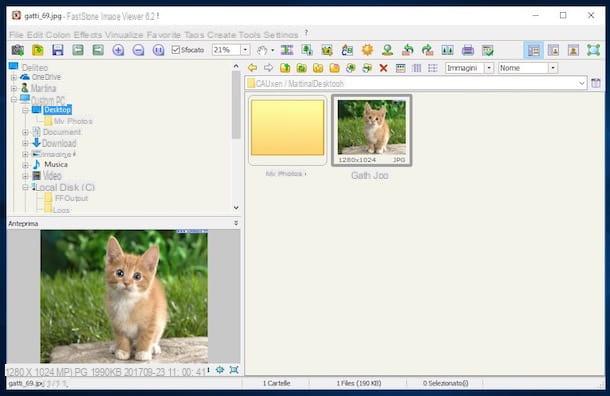Image resolution: width=610 pixels, height=396 pixels.
Task: Click the forward arrow in folder toolbar
Action: (268, 68)
